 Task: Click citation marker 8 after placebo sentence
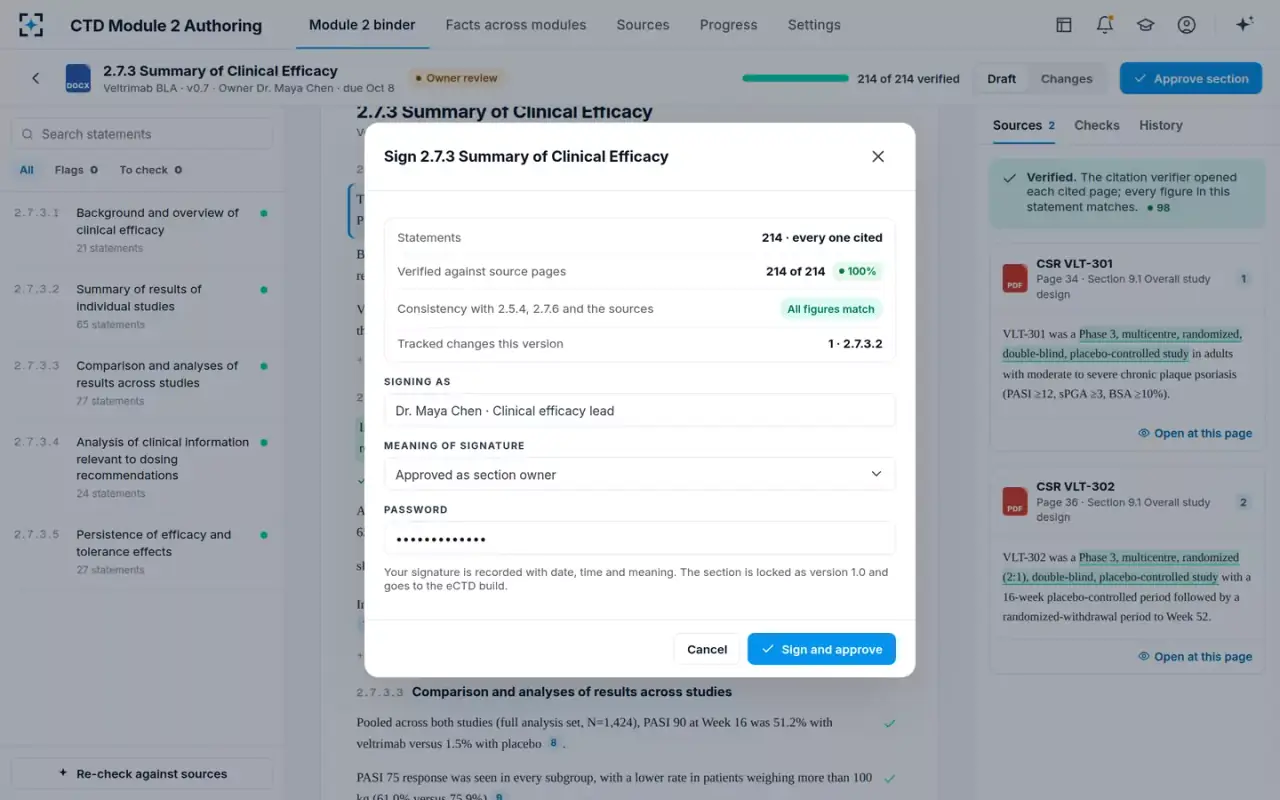tap(553, 744)
